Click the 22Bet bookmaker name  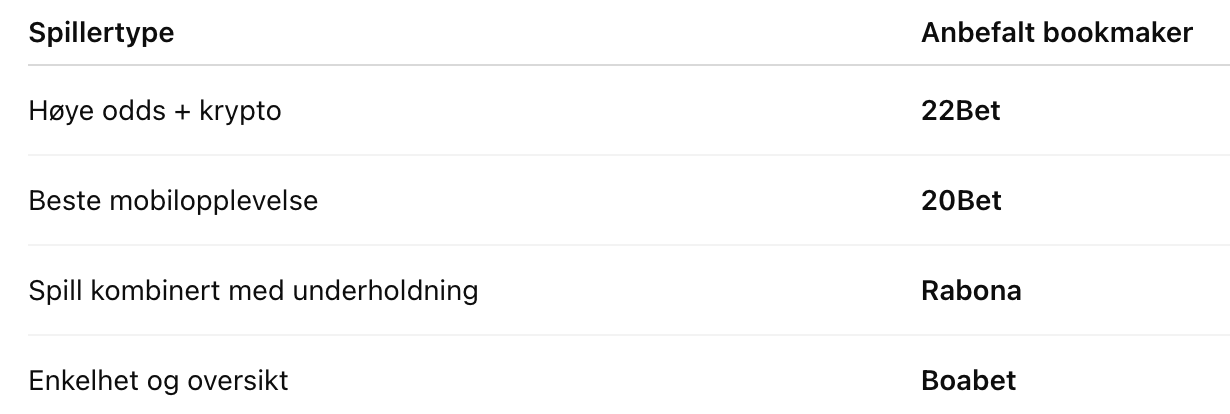(x=960, y=111)
